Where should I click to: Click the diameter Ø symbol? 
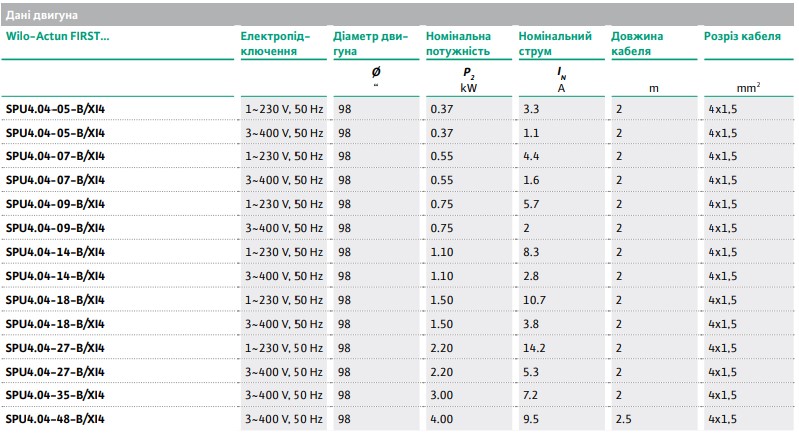pos(376,73)
